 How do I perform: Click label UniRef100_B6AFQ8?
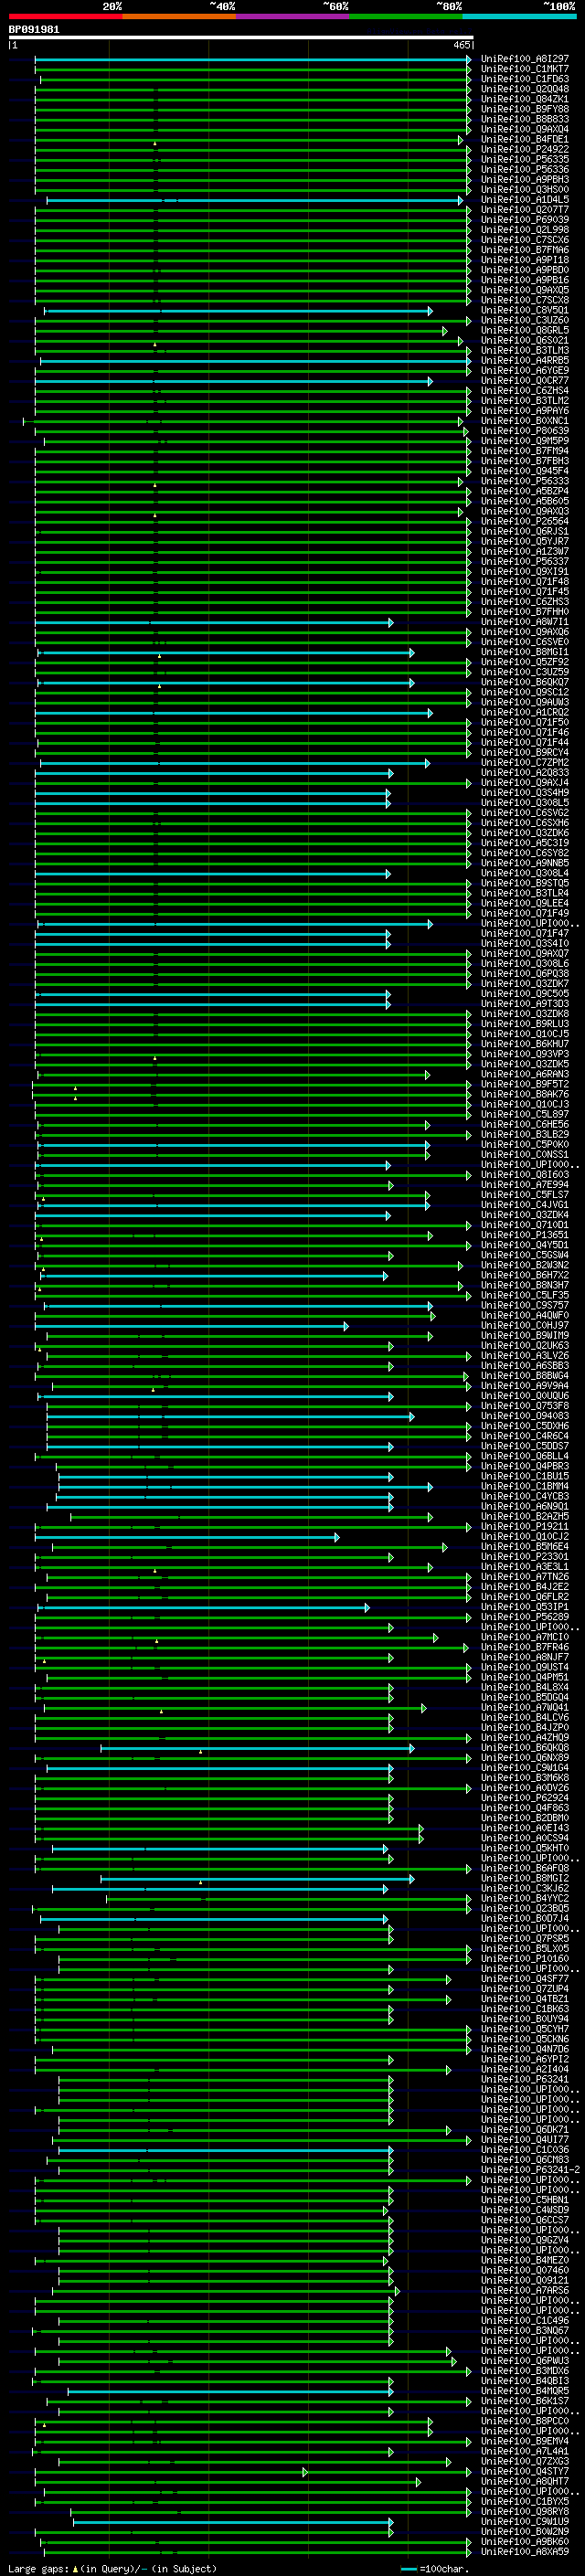(x=524, y=1868)
